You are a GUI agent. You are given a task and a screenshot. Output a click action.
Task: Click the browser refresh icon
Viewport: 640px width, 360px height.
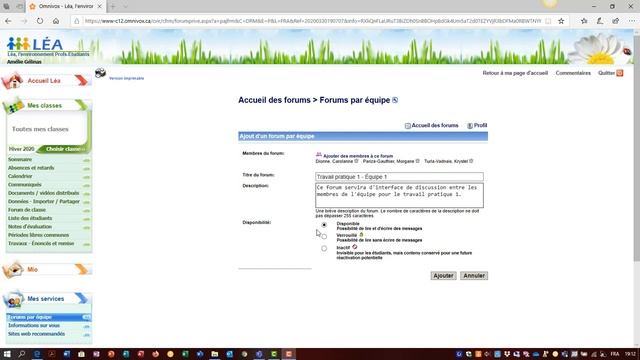point(40,21)
